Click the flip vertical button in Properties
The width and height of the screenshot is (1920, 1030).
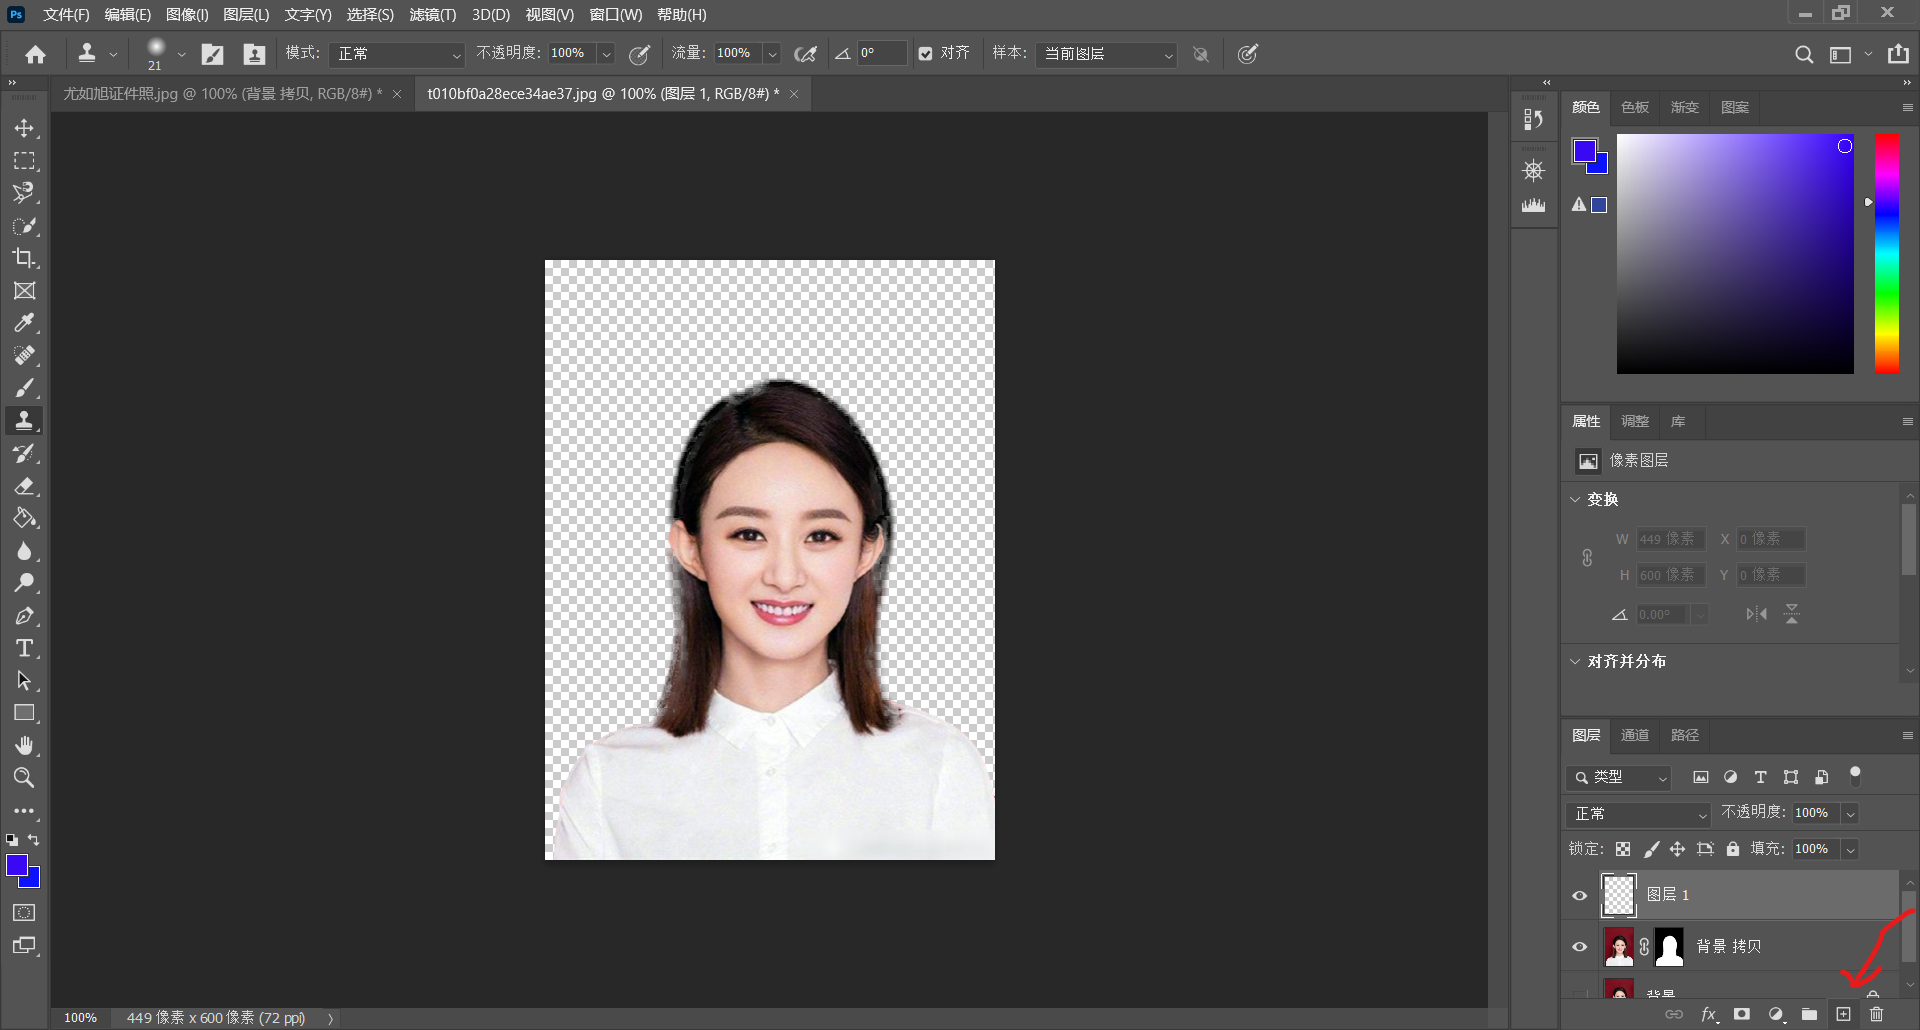point(1793,613)
